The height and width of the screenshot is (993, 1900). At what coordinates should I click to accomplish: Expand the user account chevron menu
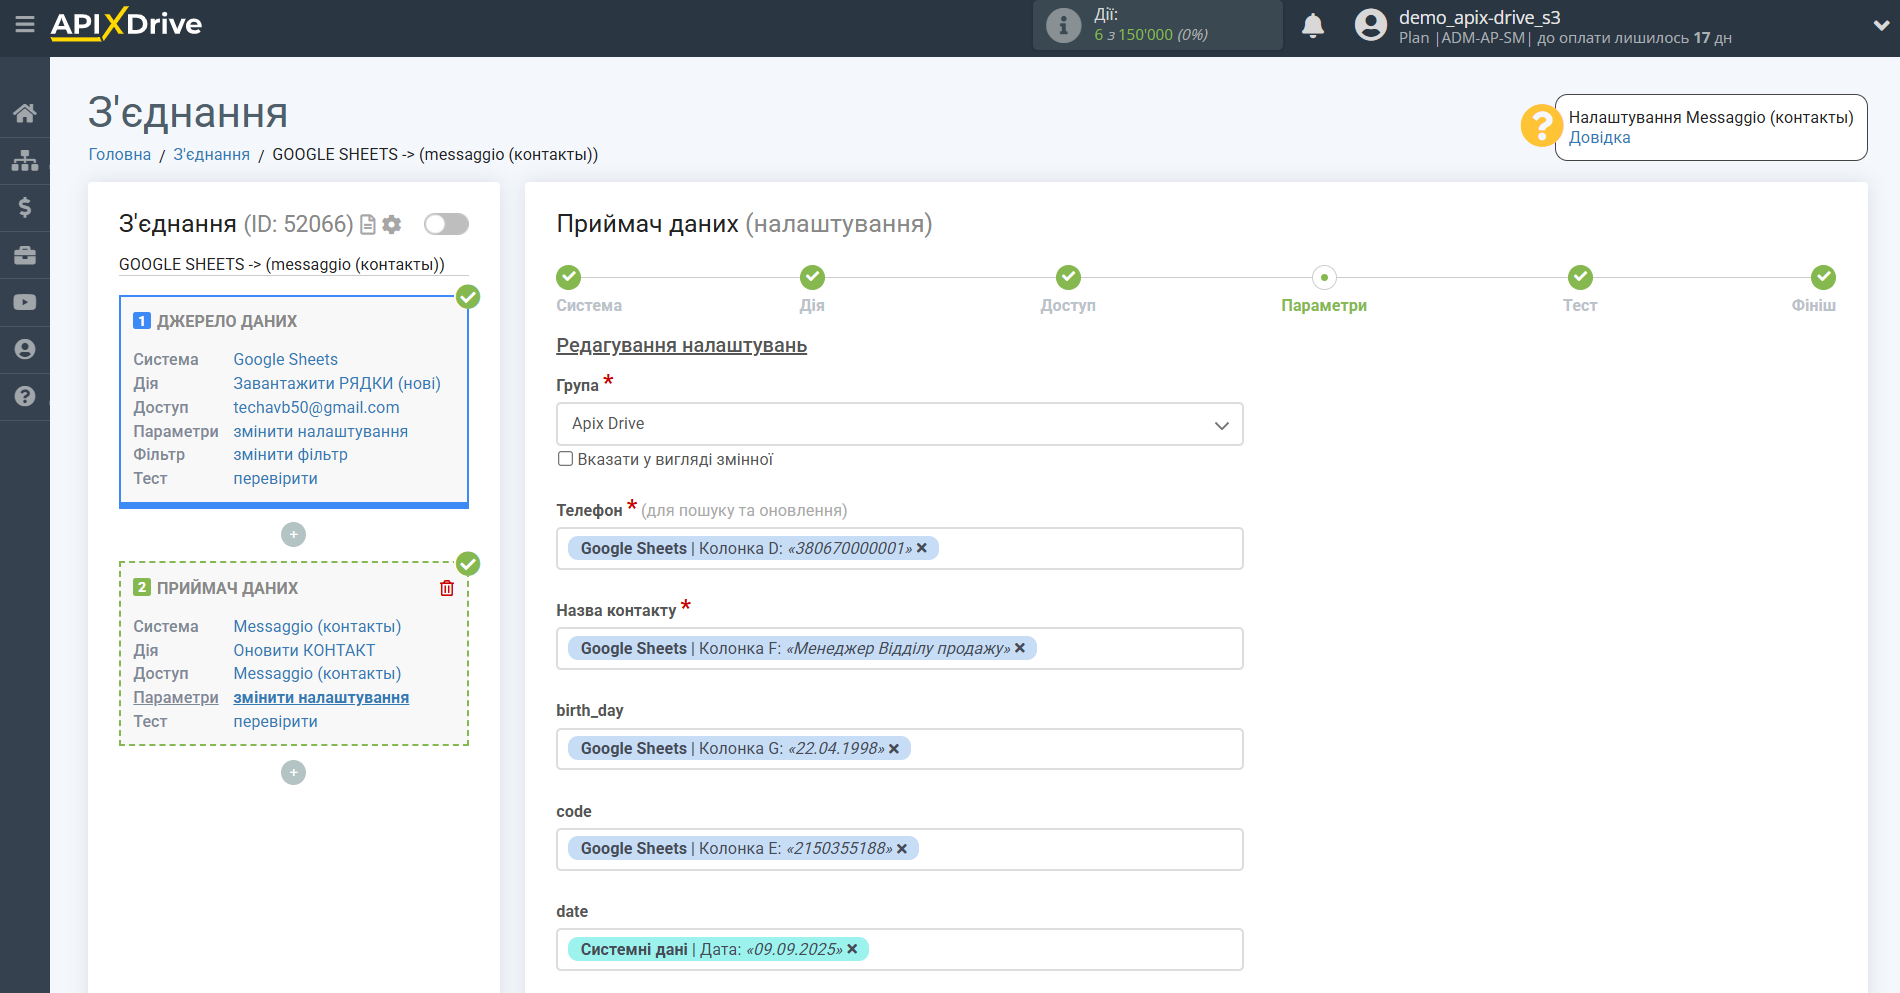coord(1880,26)
